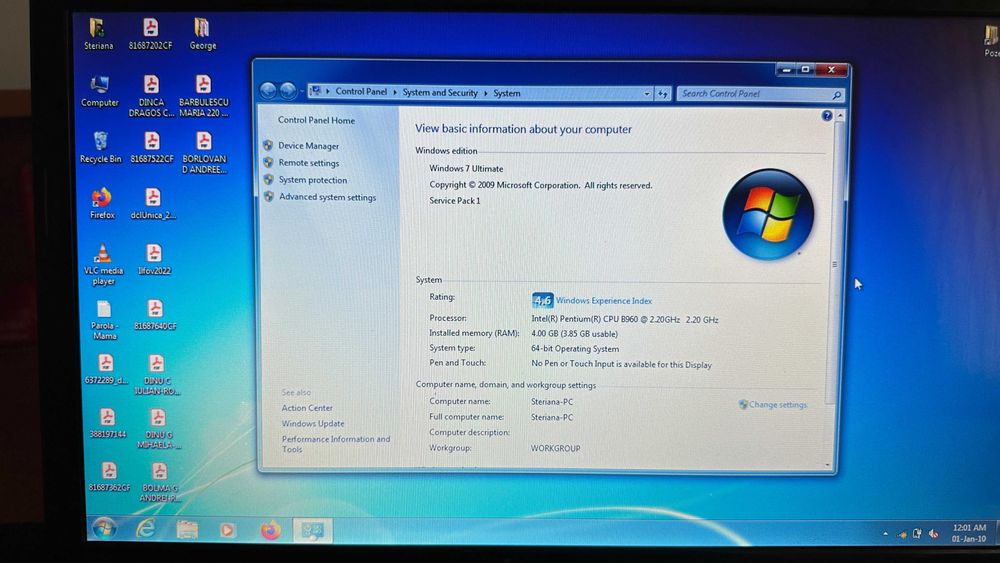Select the Parola - Mama text file

click(104, 320)
